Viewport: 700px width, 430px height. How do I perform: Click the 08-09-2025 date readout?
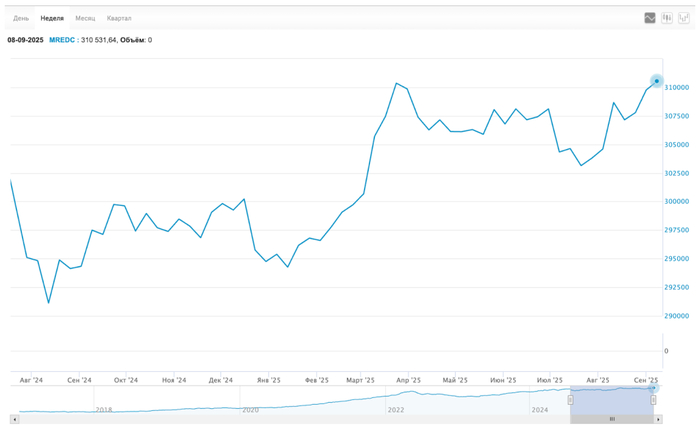pos(25,40)
